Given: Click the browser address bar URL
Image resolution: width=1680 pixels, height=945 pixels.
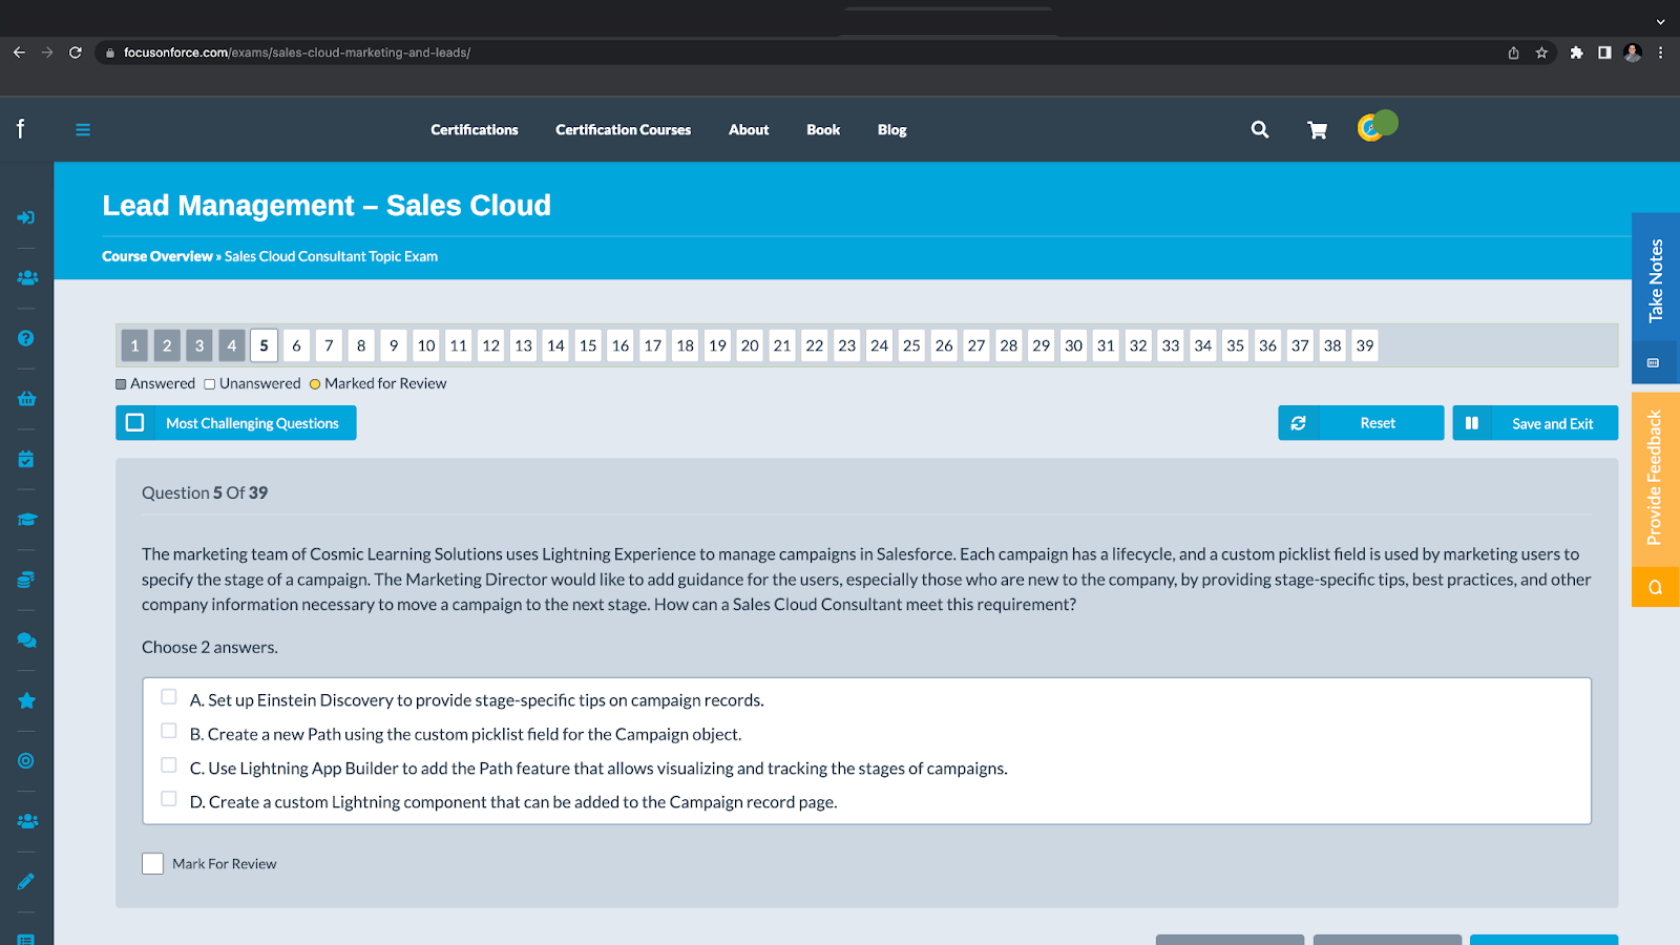Looking at the screenshot, I should tap(297, 53).
